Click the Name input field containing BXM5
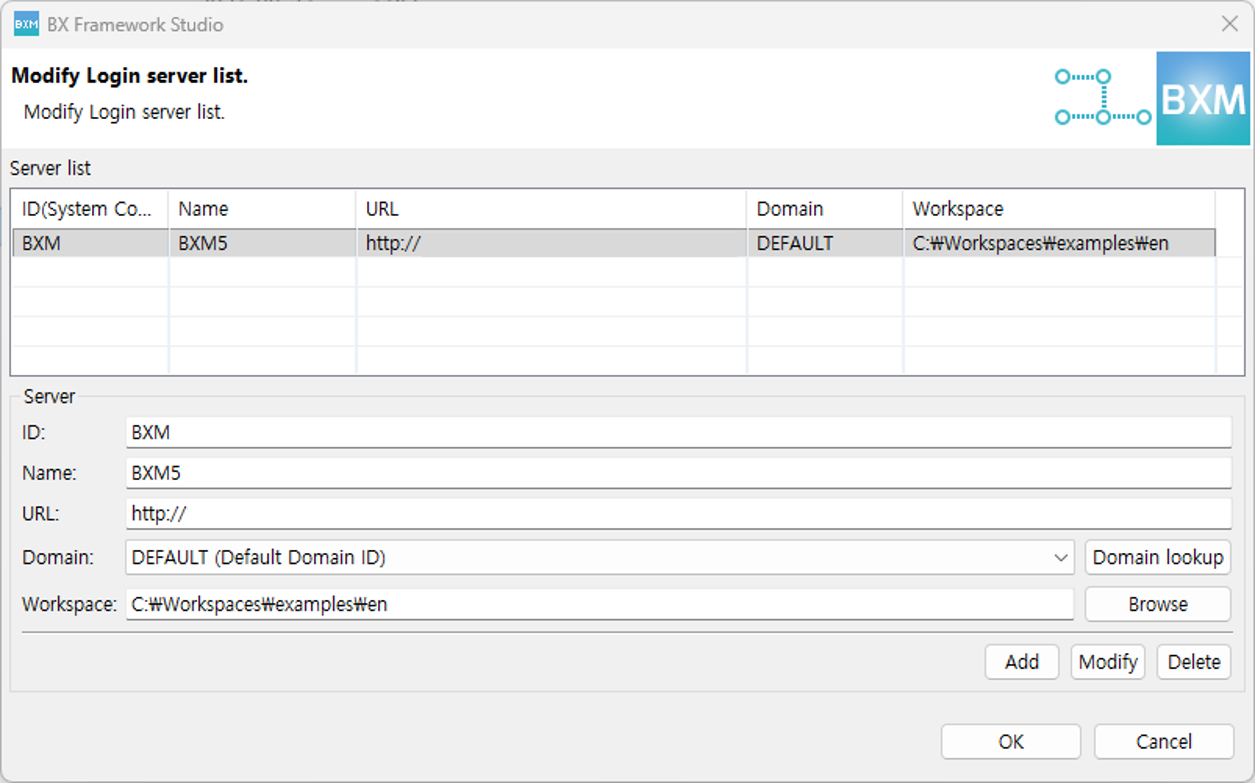 [x=600, y=473]
